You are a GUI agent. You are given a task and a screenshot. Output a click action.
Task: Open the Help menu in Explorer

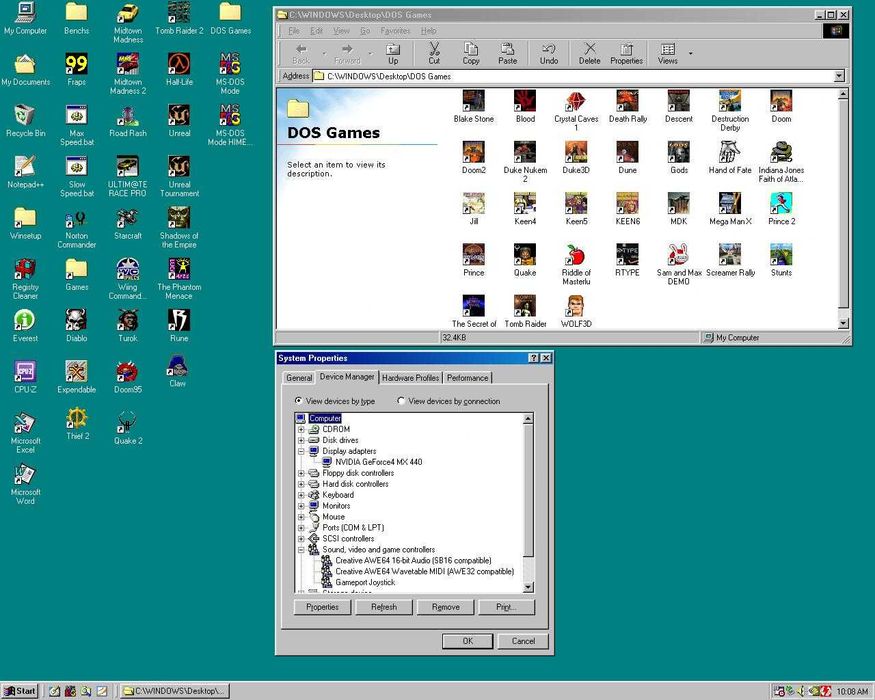point(429,31)
